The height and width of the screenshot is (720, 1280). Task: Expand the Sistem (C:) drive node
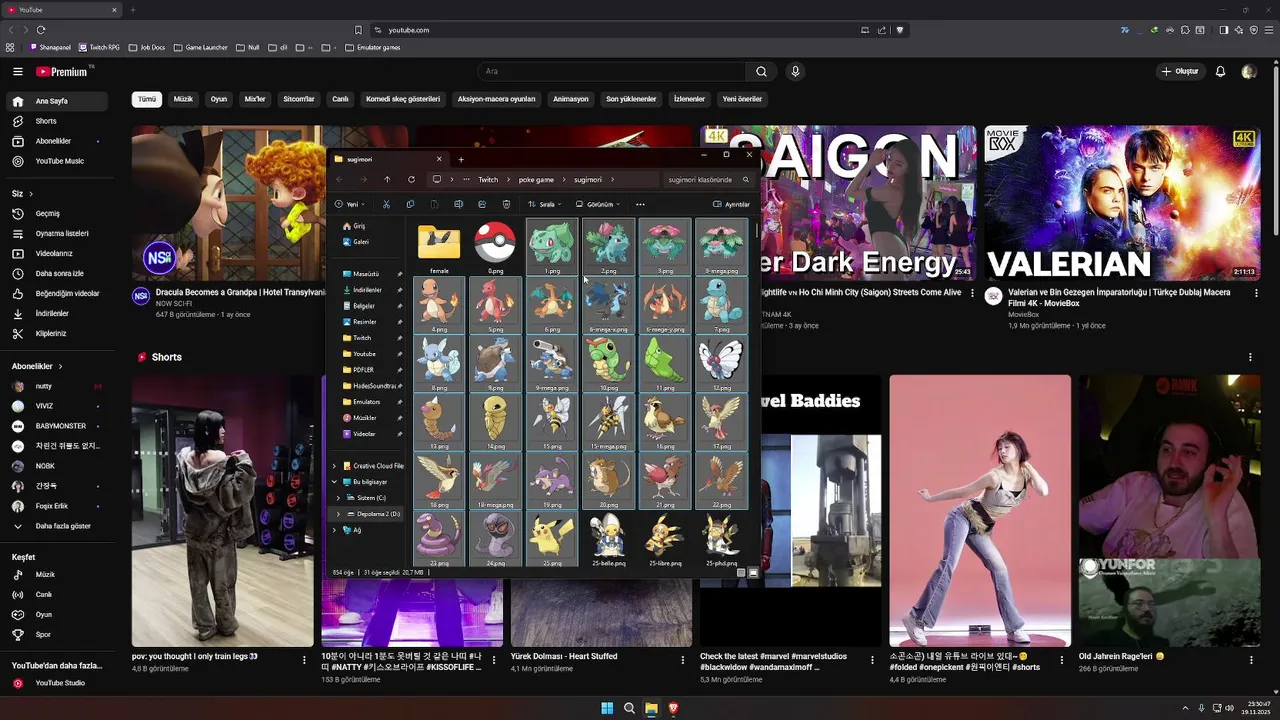pos(339,498)
